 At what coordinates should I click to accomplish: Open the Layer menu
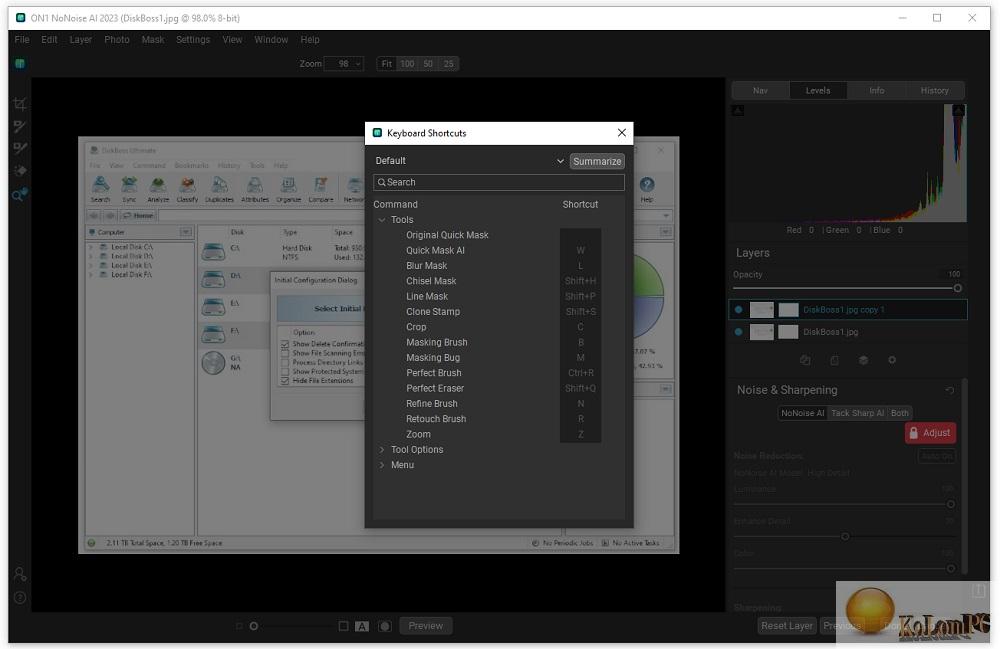pos(80,40)
